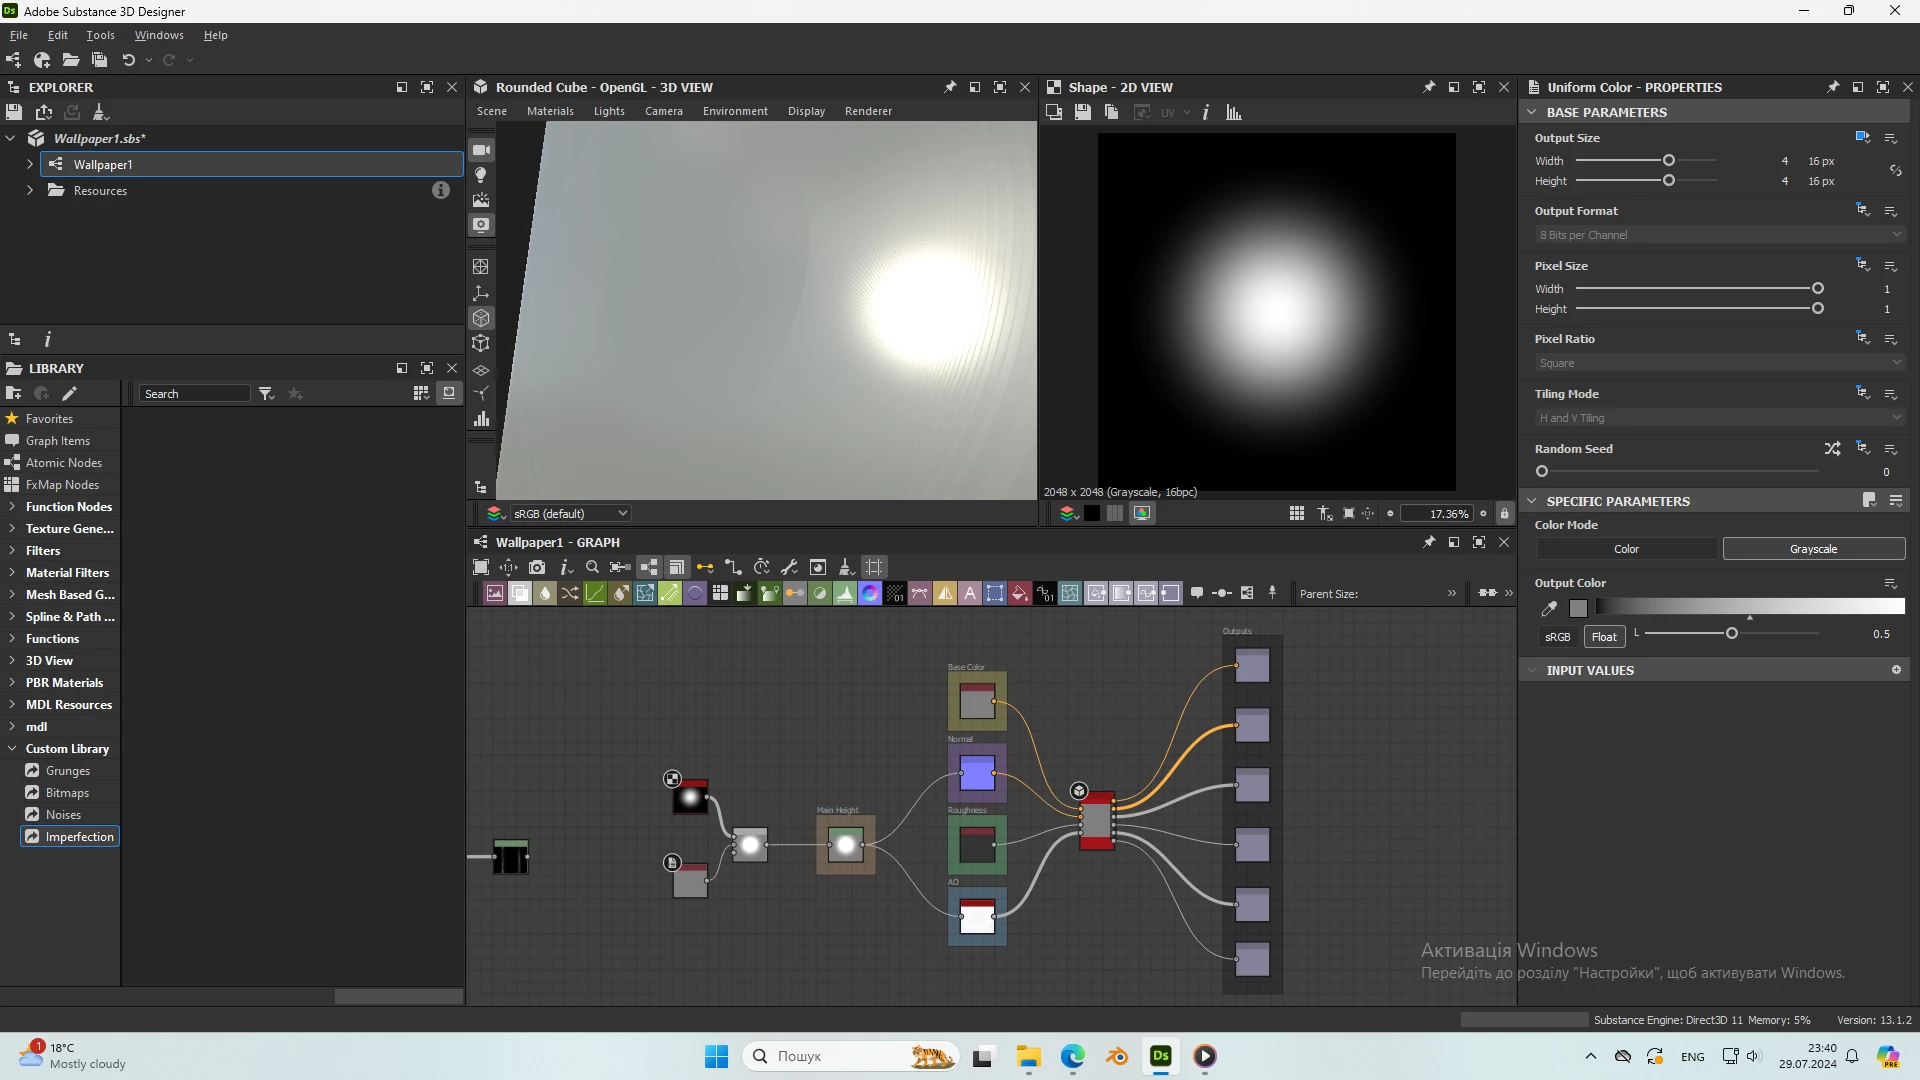Click the Library search field
This screenshot has height=1080, width=1920.
(194, 394)
